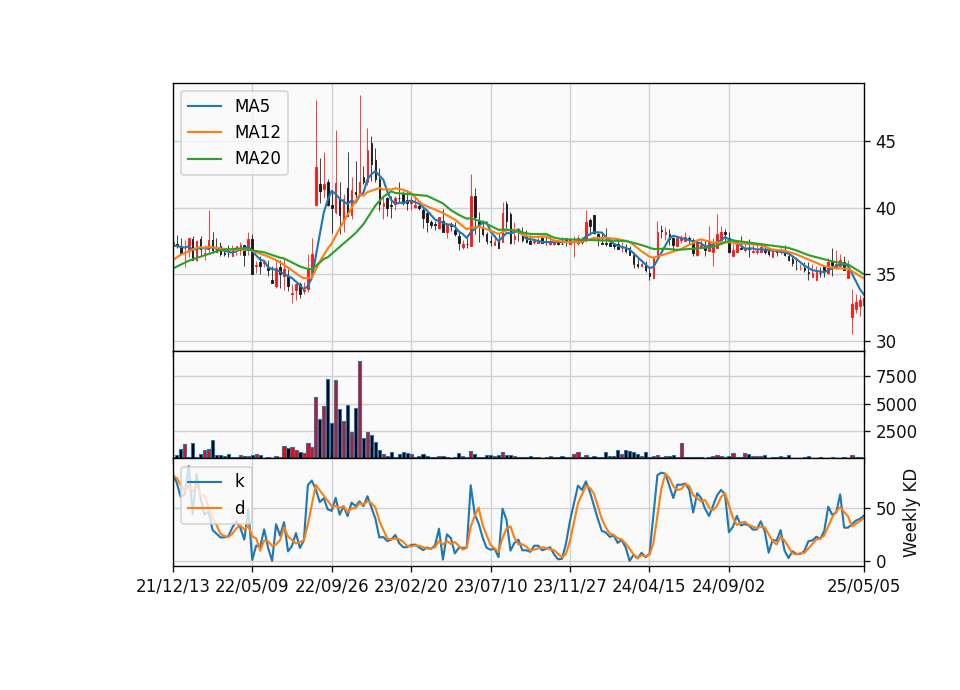Click the orange MA12 legend line sample
The height and width of the screenshot is (690, 960).
[x=204, y=132]
